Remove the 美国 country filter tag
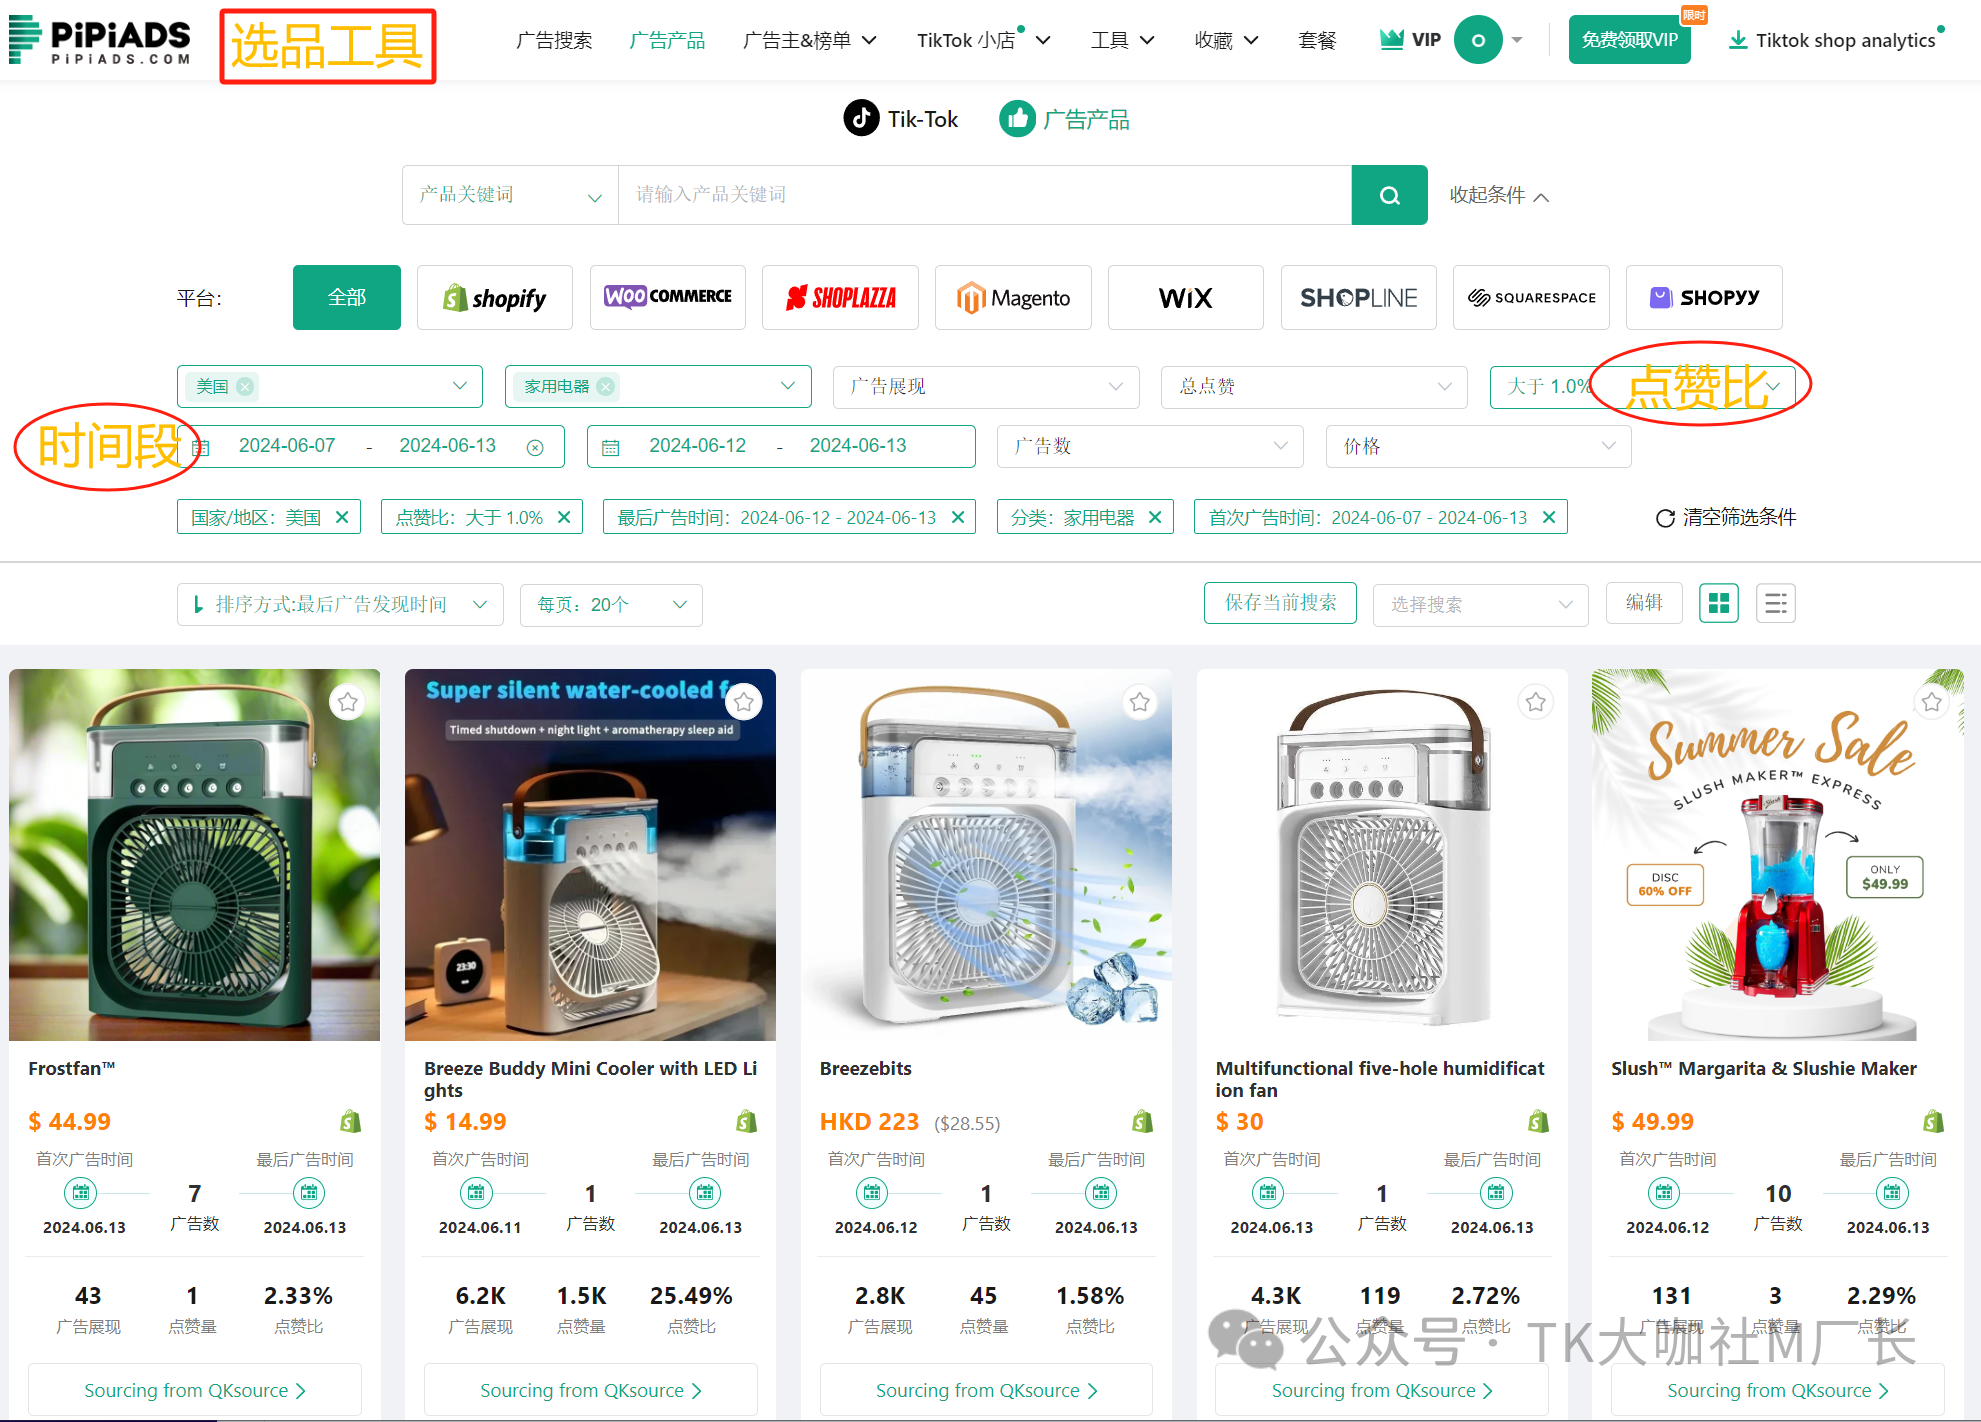The image size is (1981, 1422). point(245,386)
